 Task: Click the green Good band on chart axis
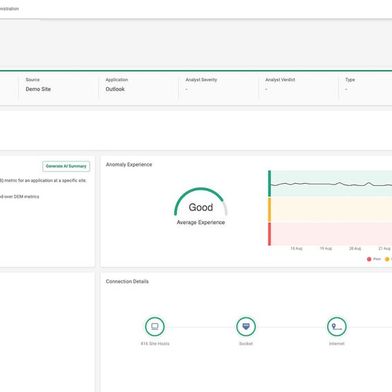(269, 183)
